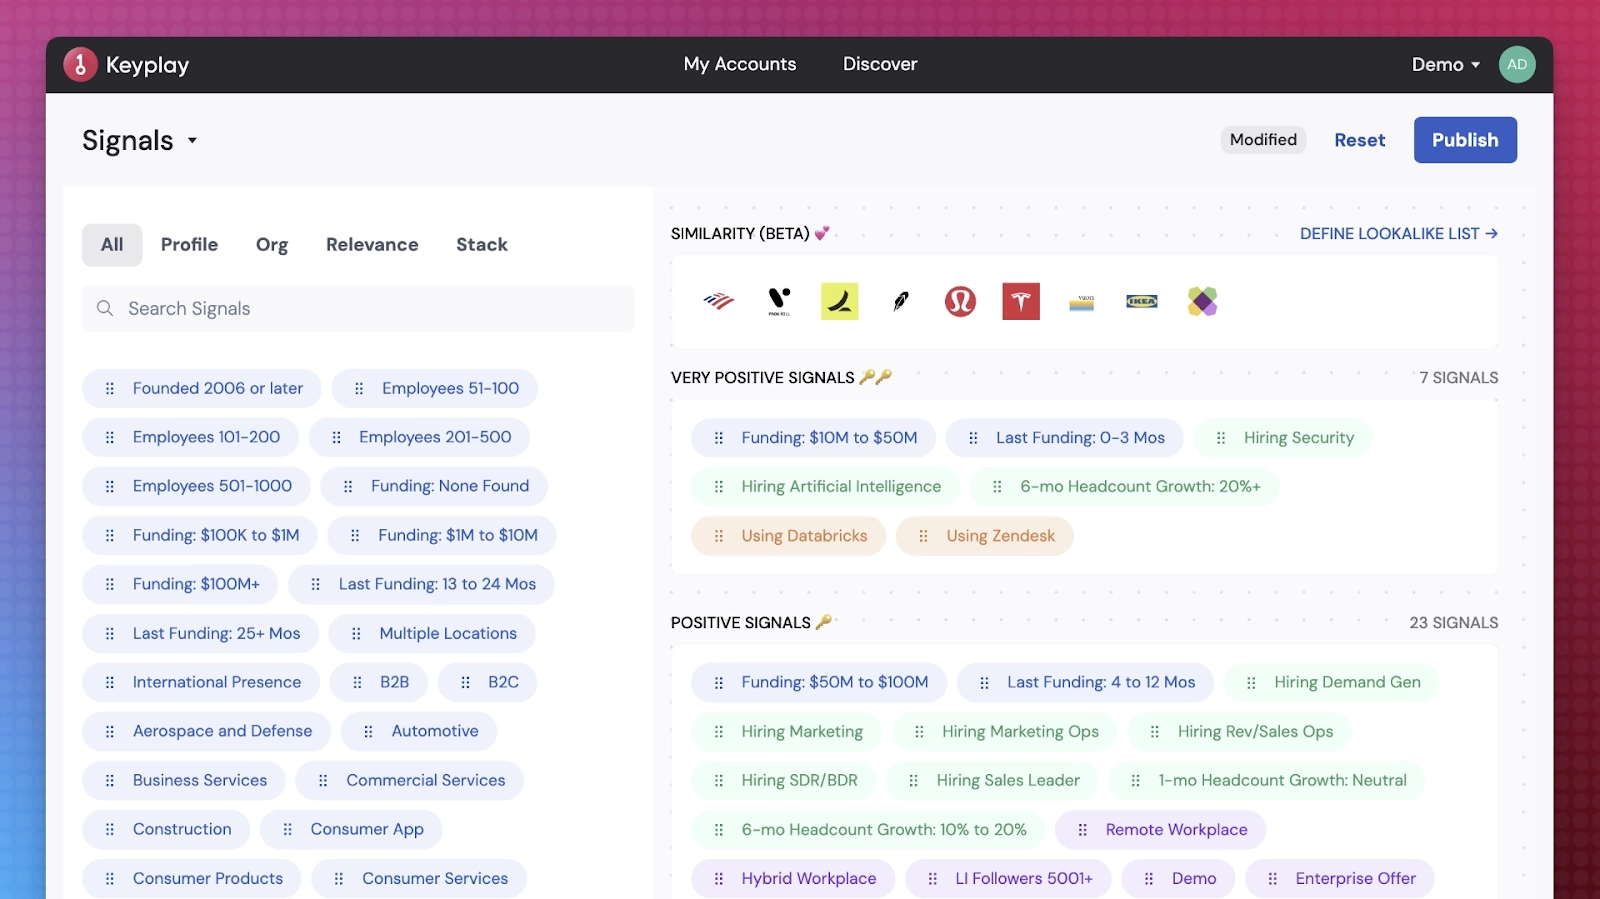The image size is (1600, 899).
Task: Switch to the Profile tab
Action: tap(189, 244)
